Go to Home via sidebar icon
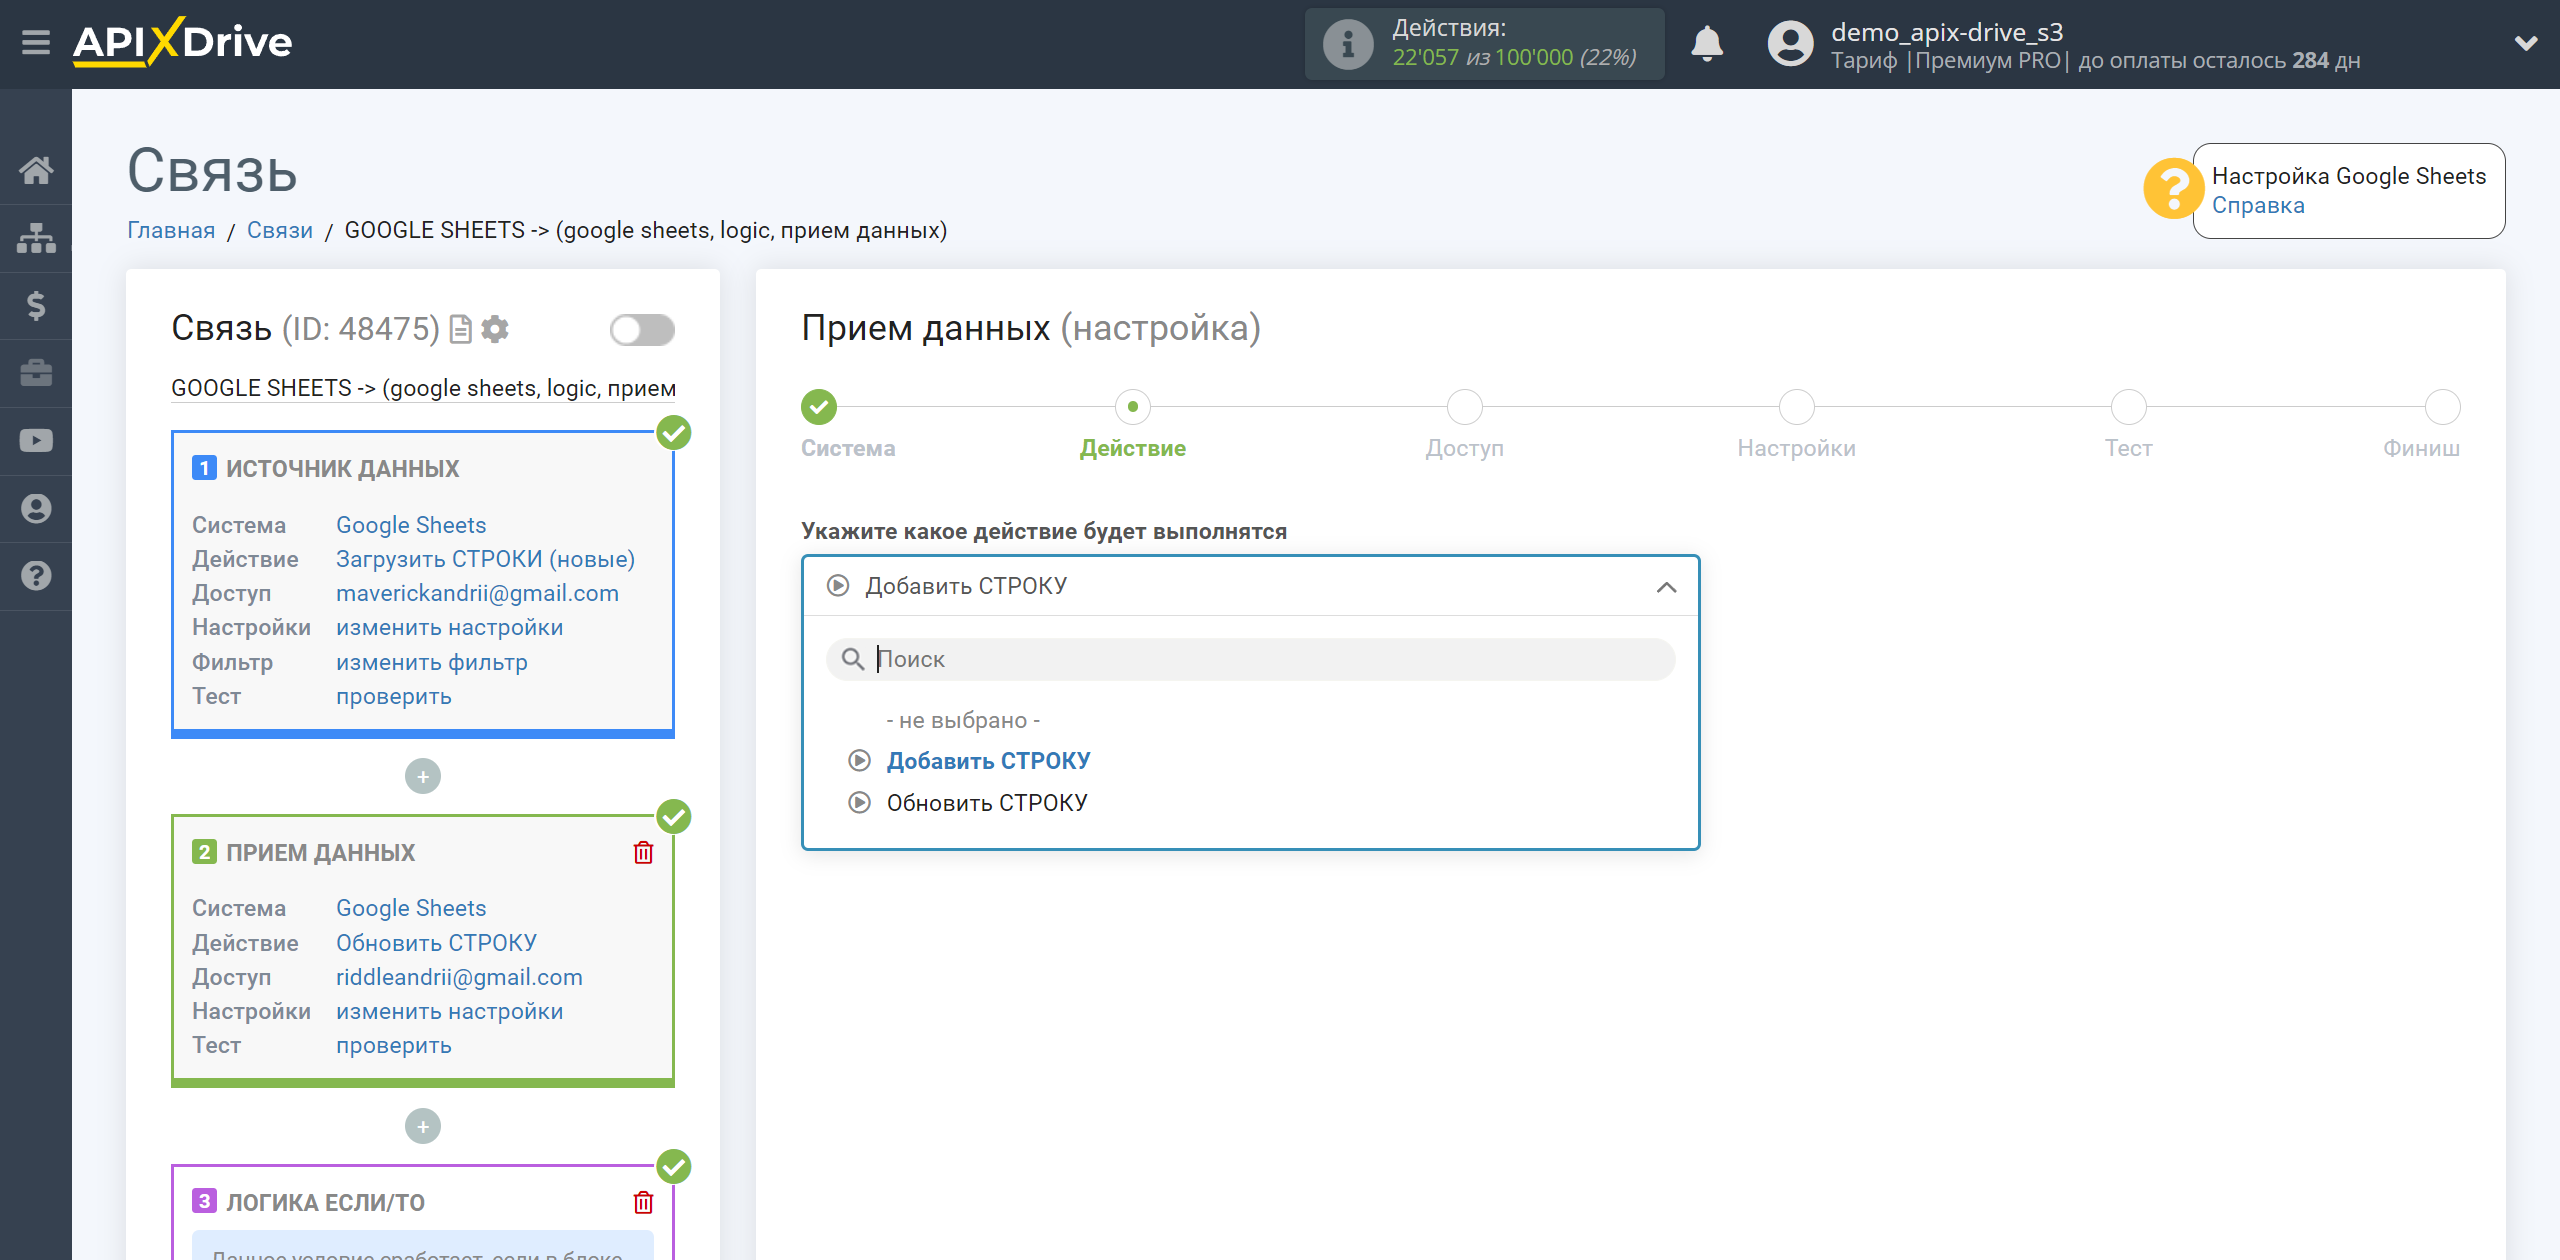2560x1260 pixels. 36,170
